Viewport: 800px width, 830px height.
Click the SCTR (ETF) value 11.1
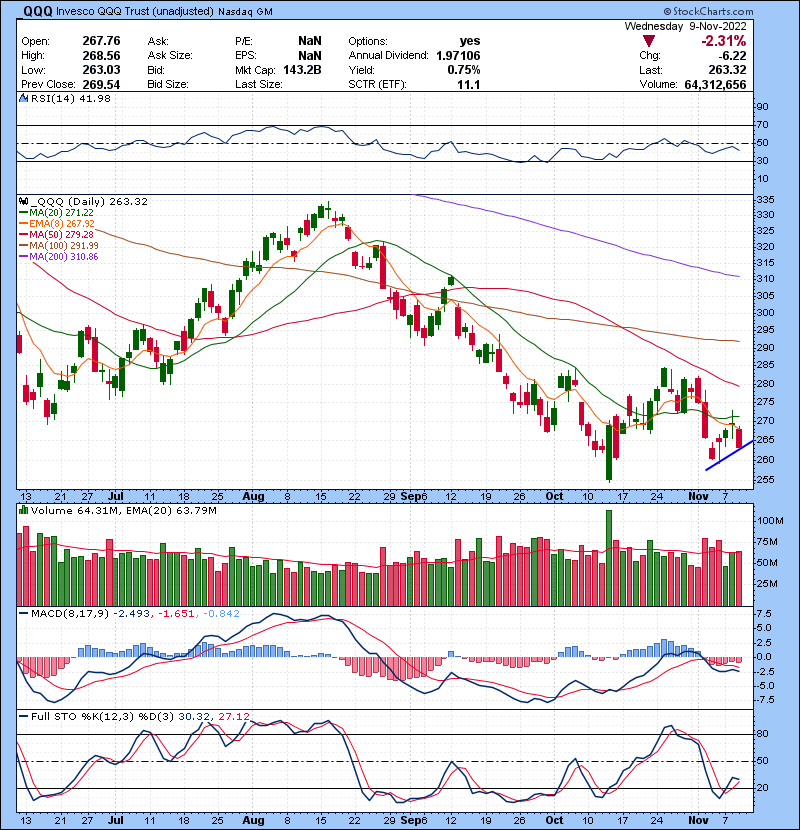pyautogui.click(x=469, y=84)
